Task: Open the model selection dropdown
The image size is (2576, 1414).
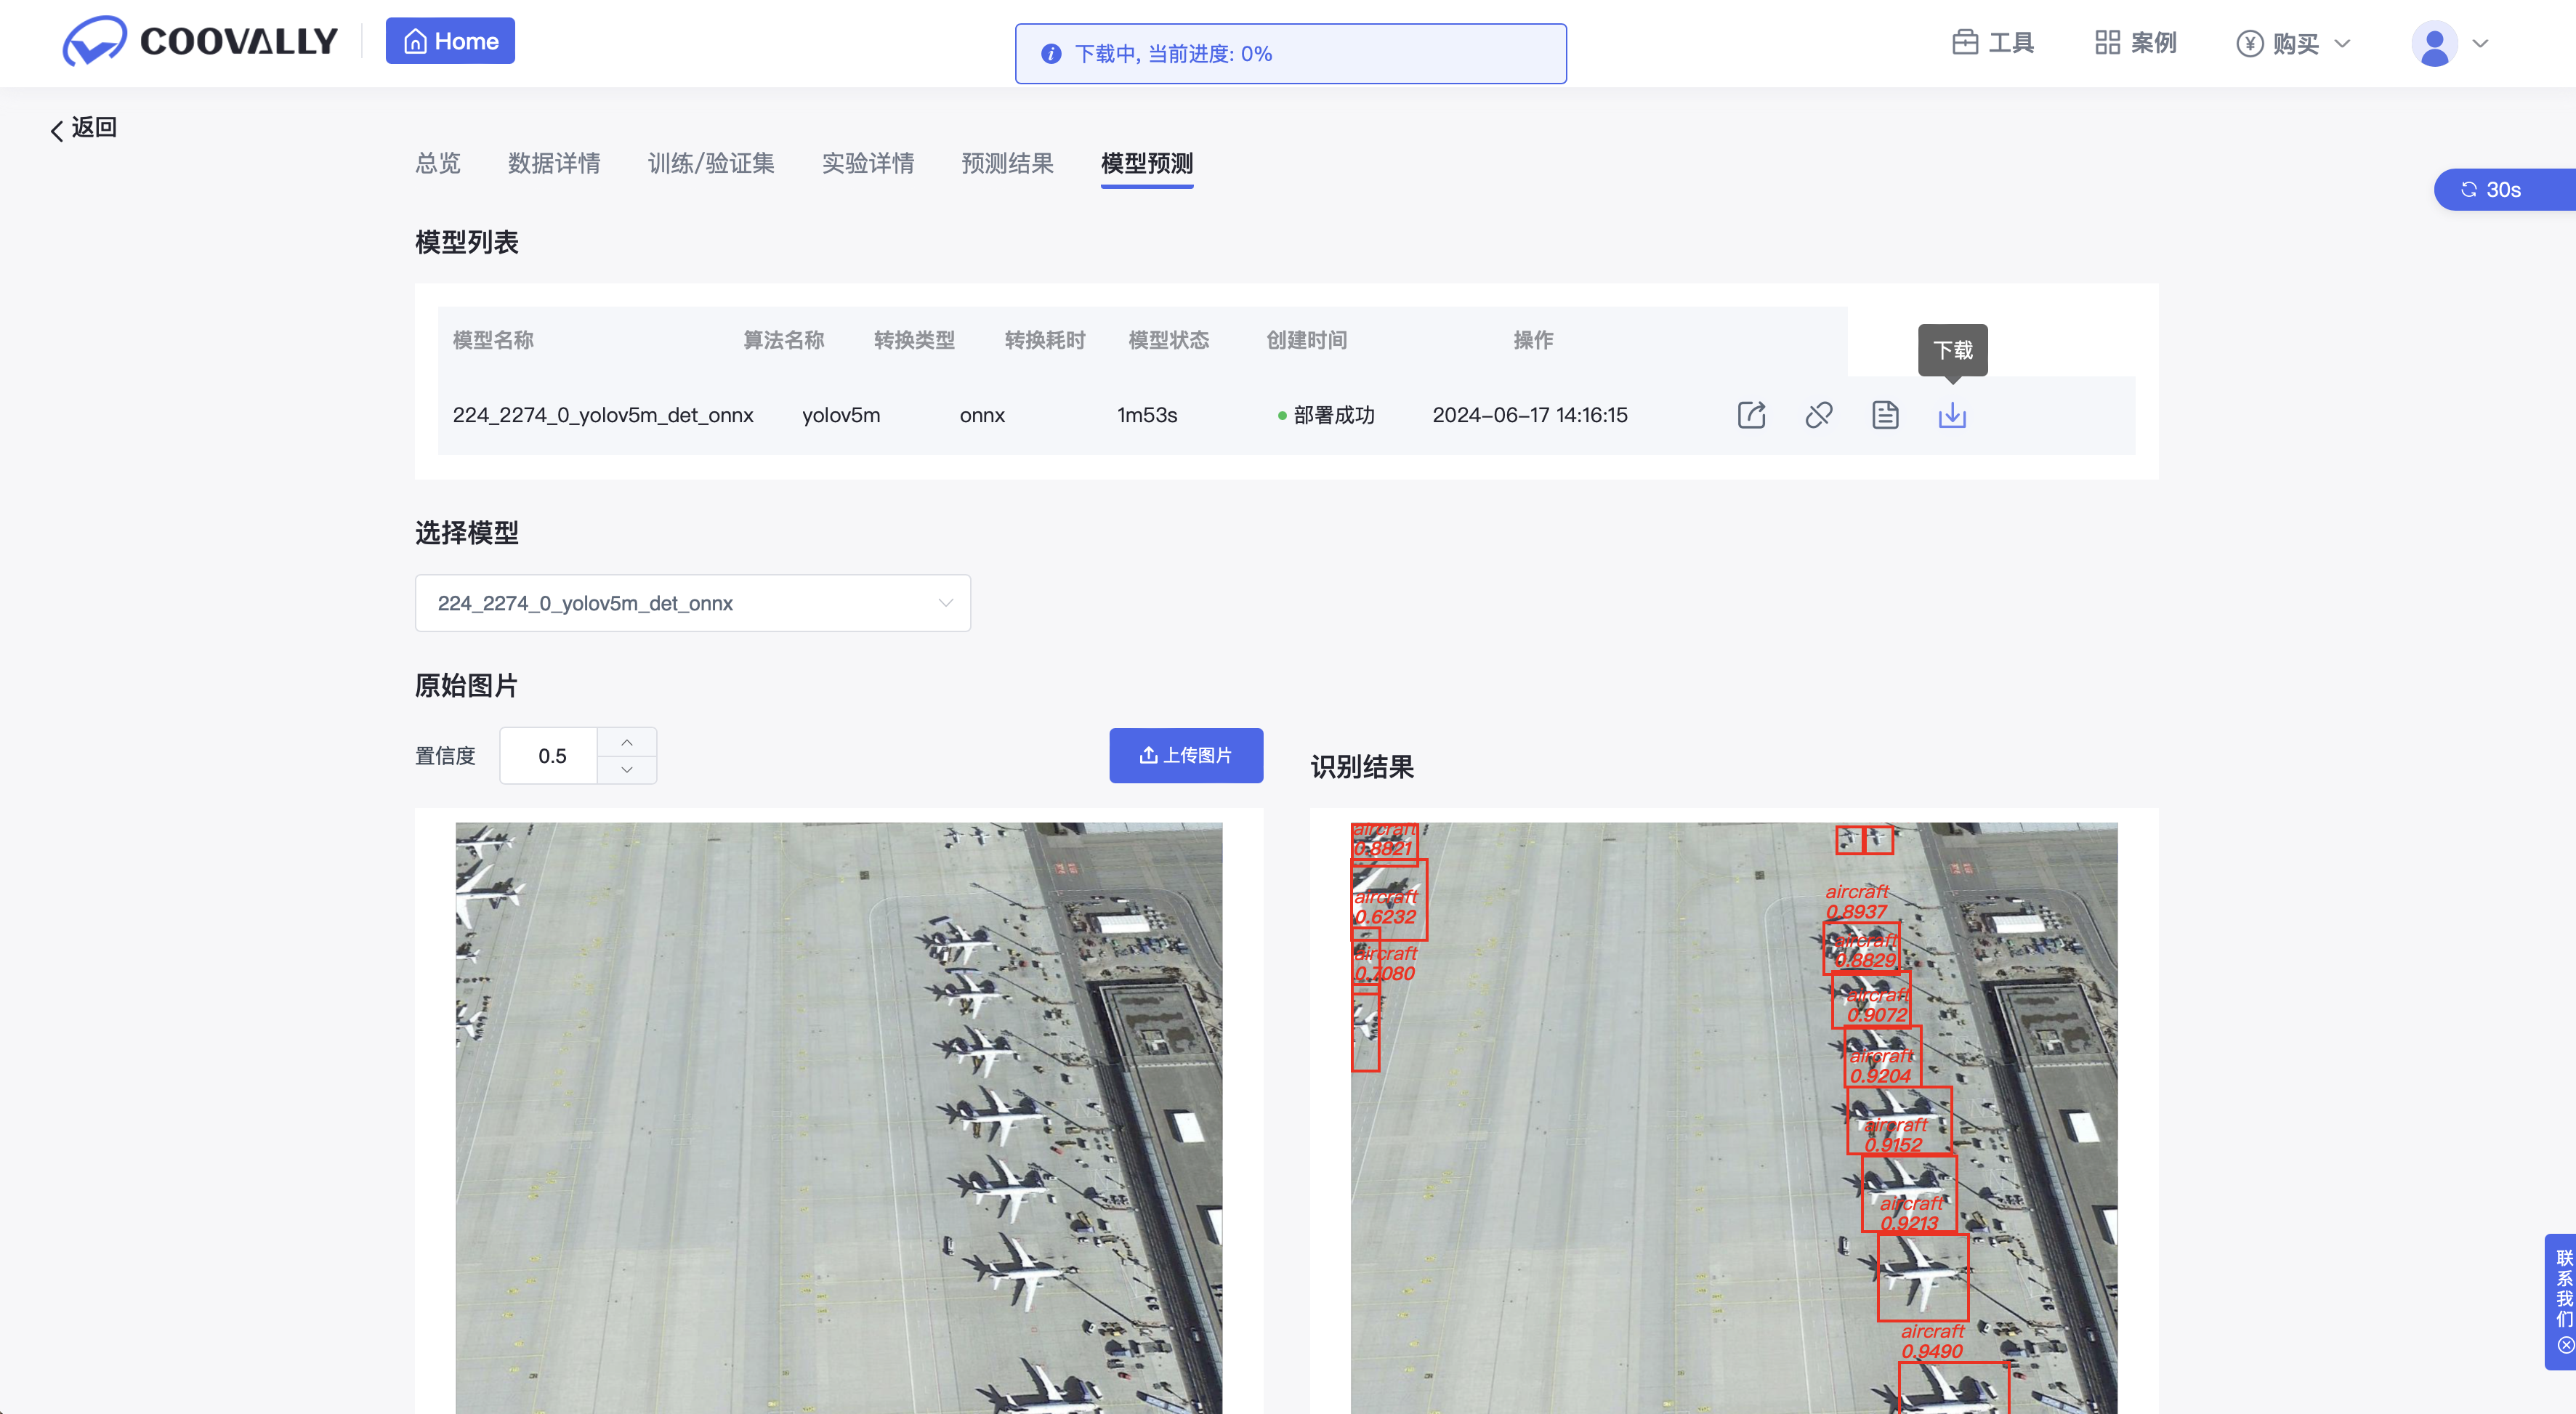Action: pyautogui.click(x=692, y=603)
